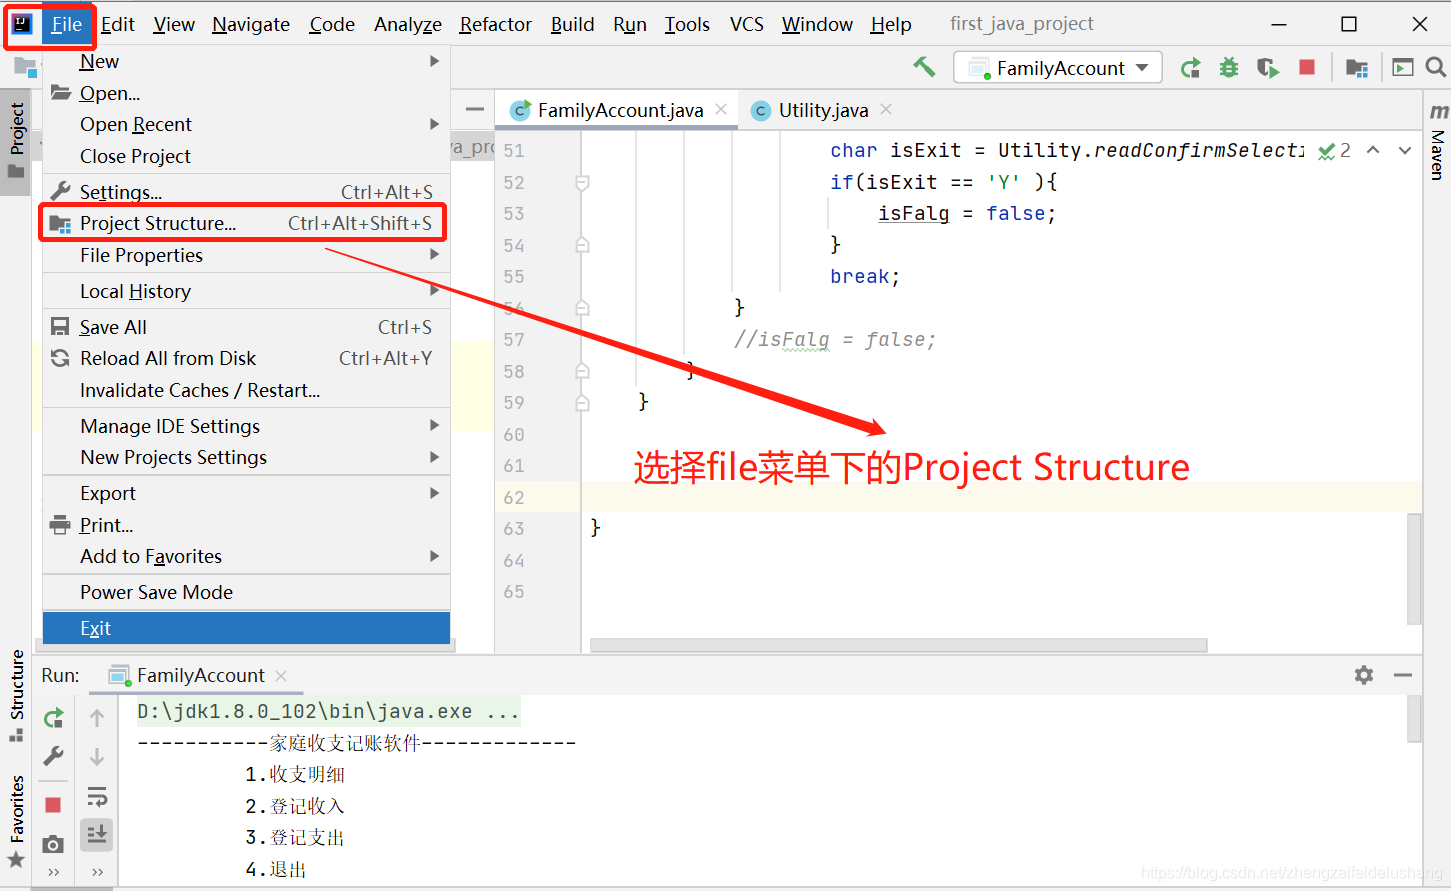Toggle soft-wrap in console output
The image size is (1451, 891).
pos(97,797)
